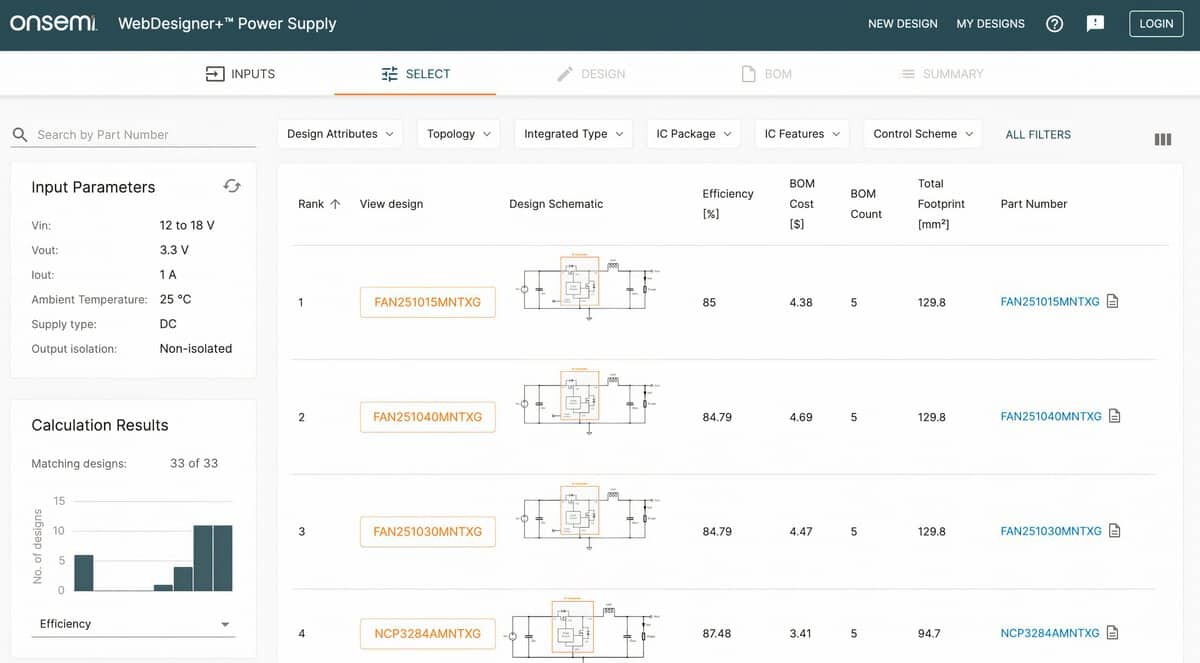1200x663 pixels.
Task: Click the LOGIN button
Action: [x=1156, y=24]
